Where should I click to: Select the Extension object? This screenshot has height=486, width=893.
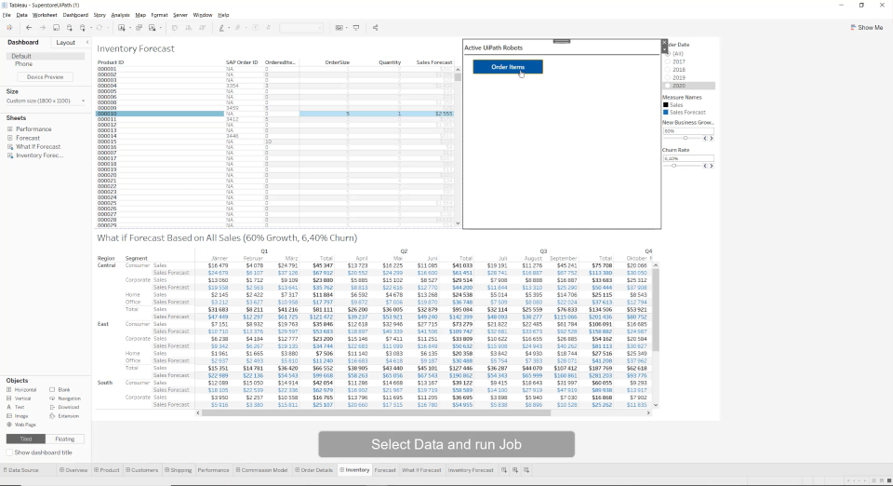(x=64, y=416)
